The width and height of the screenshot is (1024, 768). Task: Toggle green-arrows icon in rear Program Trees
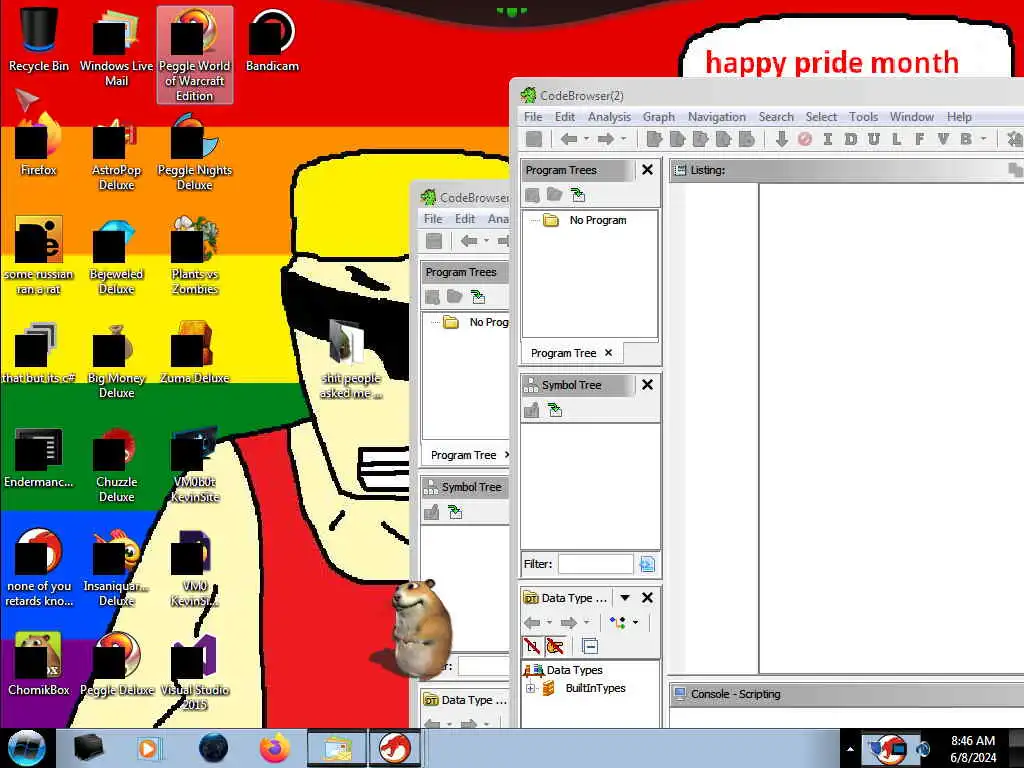tap(478, 297)
